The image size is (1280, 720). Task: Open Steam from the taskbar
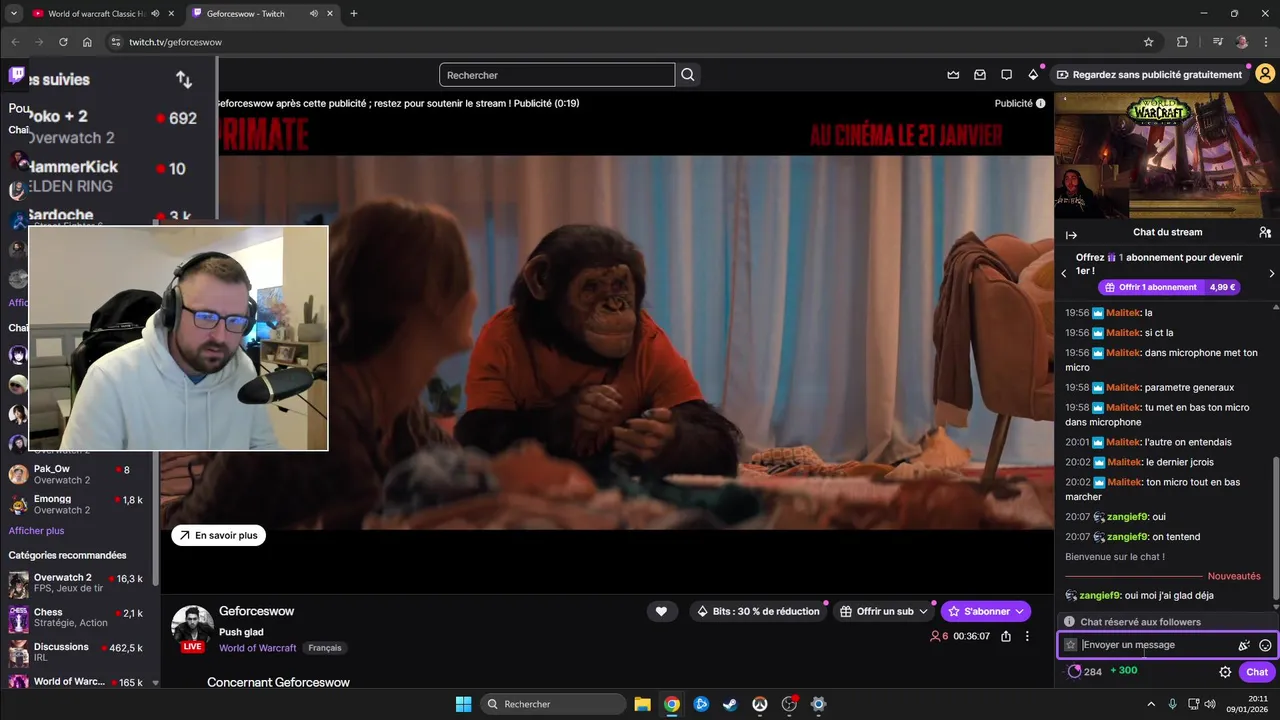[x=730, y=704]
